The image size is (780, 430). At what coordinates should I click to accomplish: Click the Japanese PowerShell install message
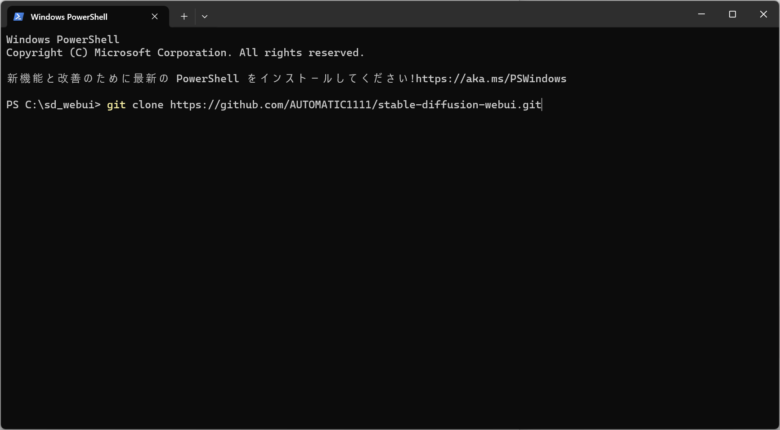(211, 79)
